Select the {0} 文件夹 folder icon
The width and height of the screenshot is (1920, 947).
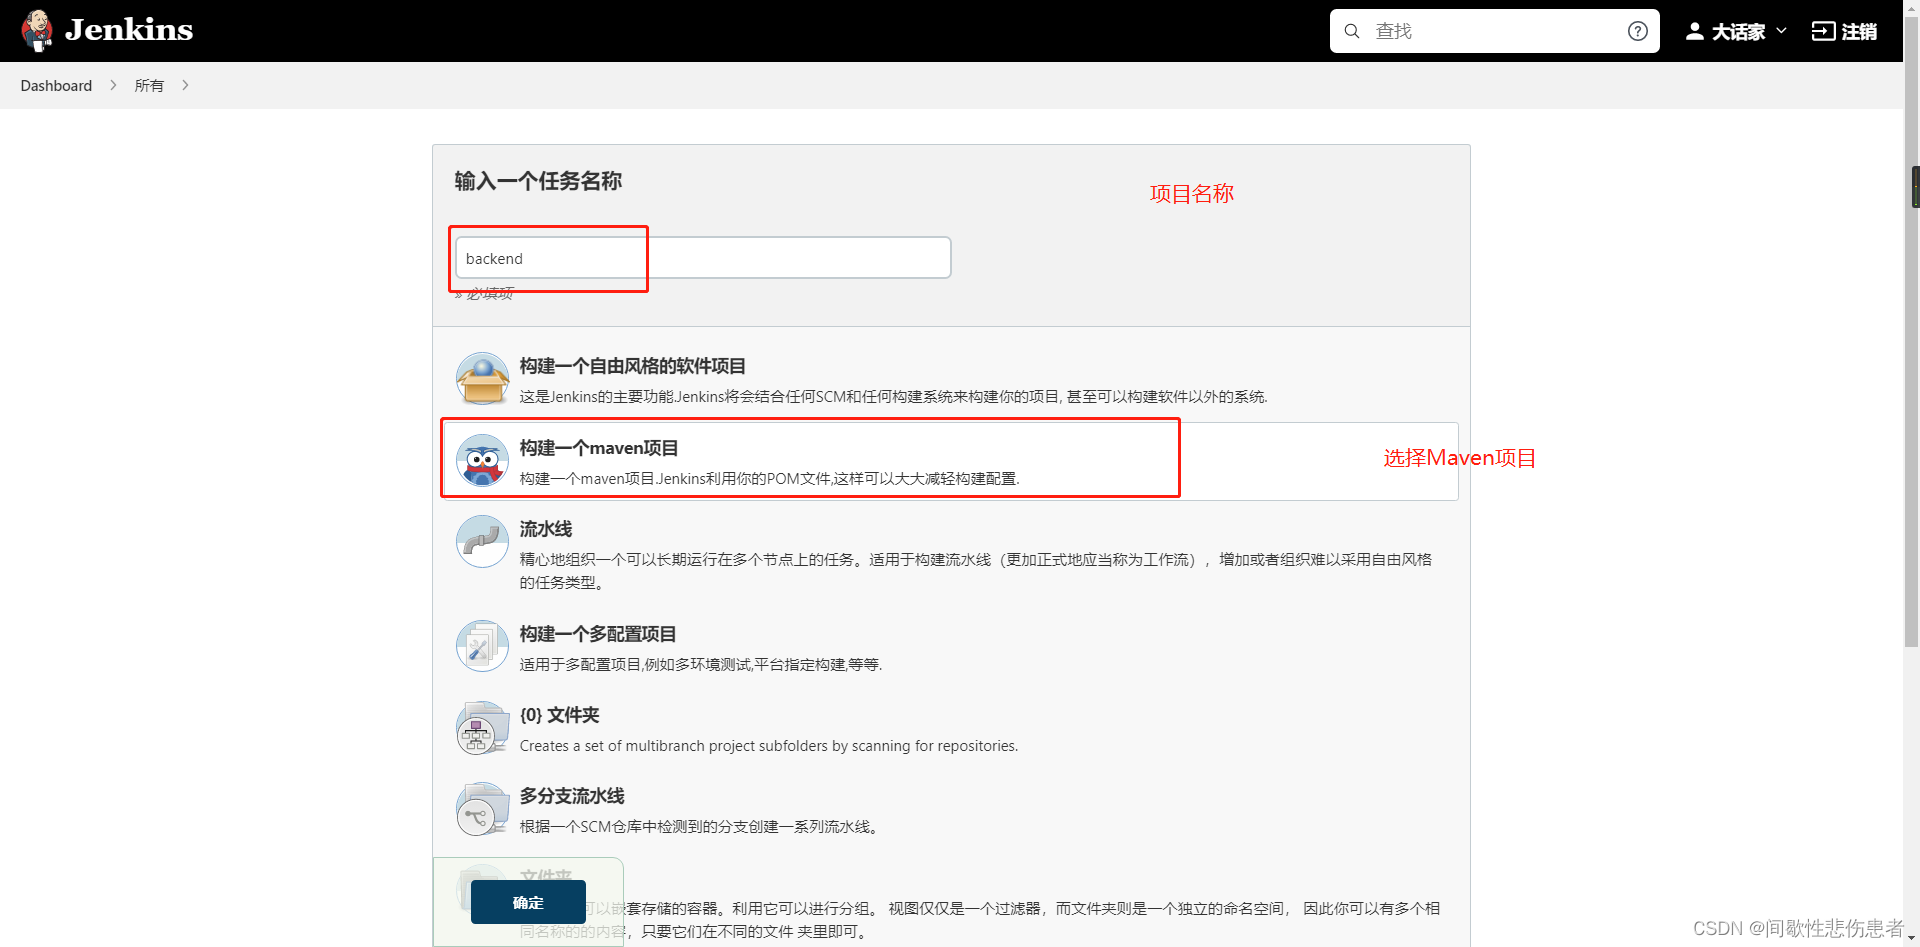tap(482, 727)
